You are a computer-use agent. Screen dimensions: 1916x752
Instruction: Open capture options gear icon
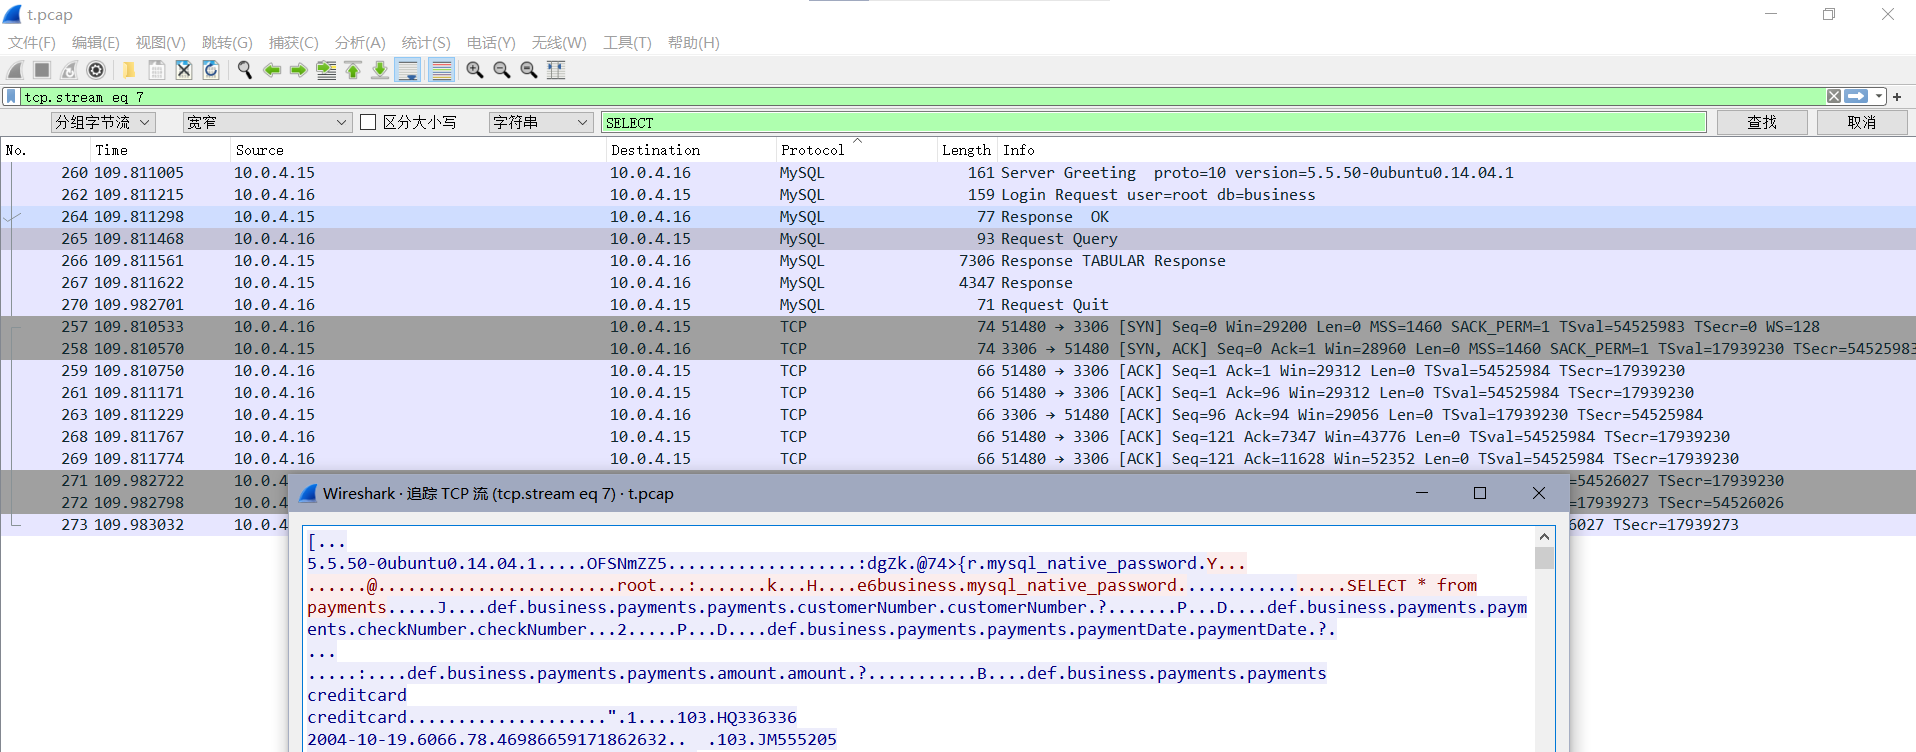point(96,70)
